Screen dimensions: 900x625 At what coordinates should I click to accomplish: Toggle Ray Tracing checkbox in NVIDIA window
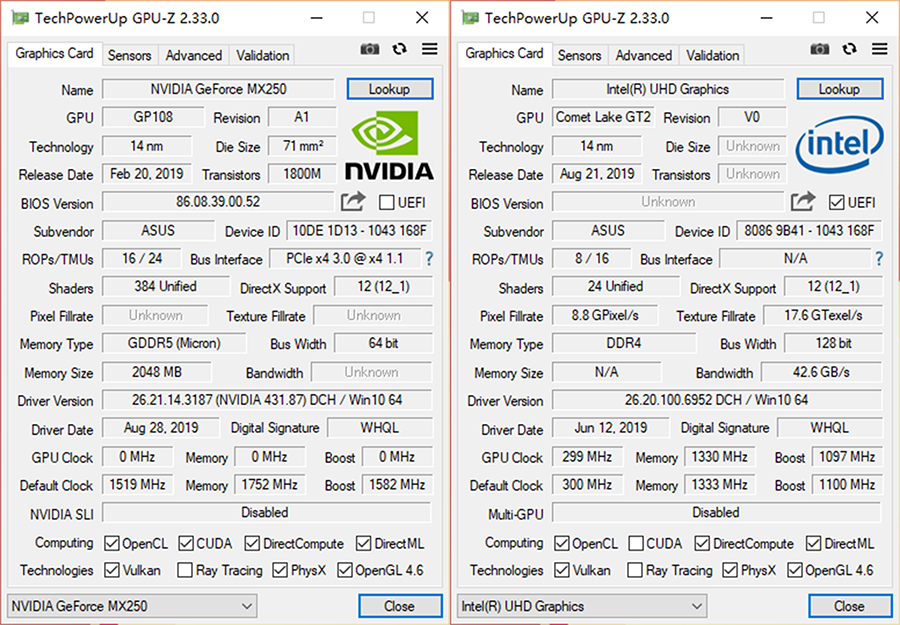[185, 570]
